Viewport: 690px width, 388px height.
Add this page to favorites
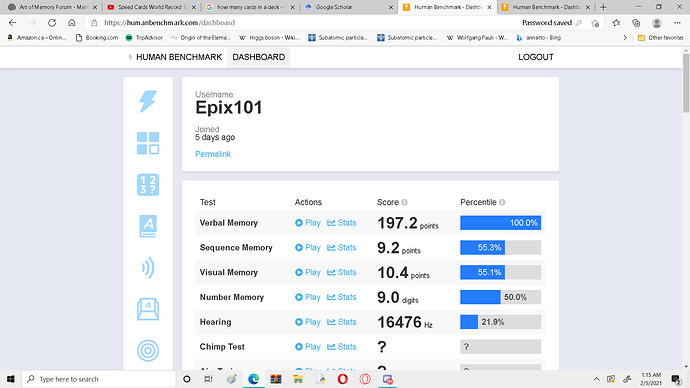pyautogui.click(x=595, y=23)
